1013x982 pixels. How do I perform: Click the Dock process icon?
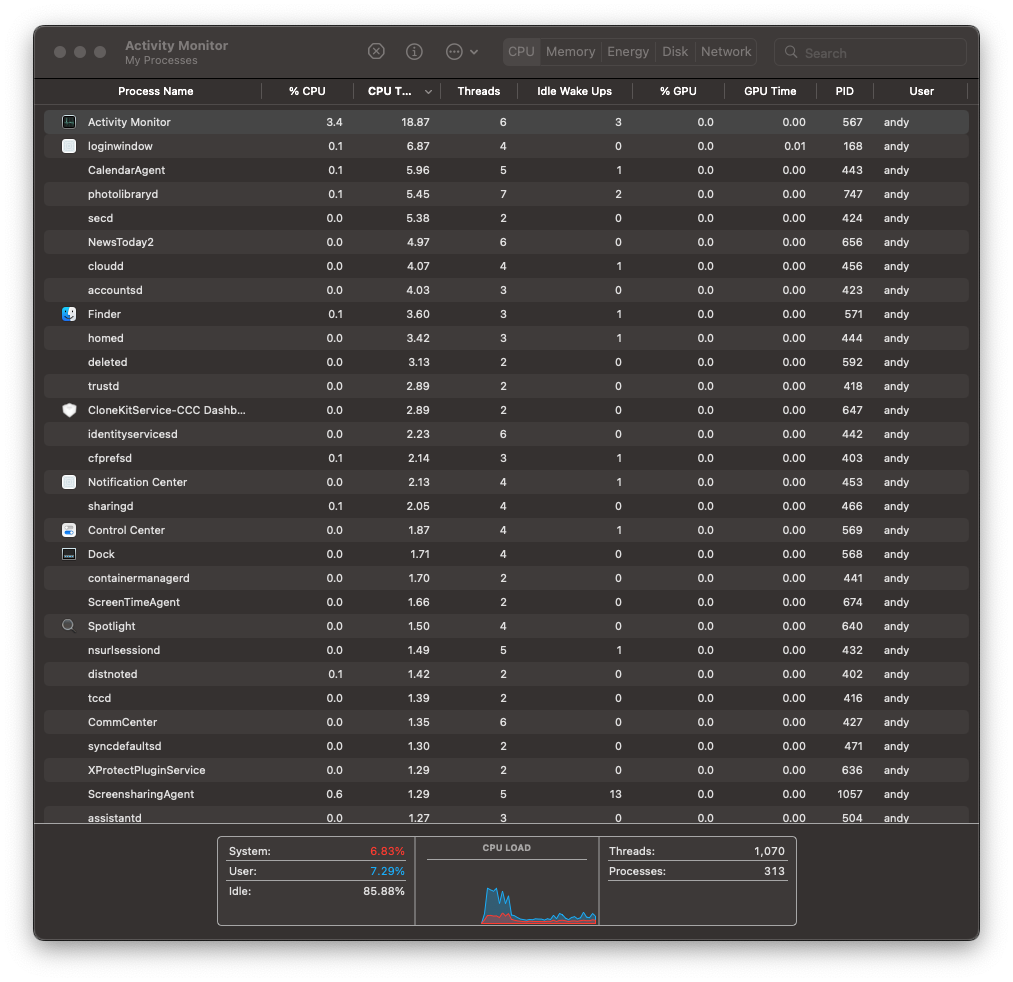(x=69, y=554)
